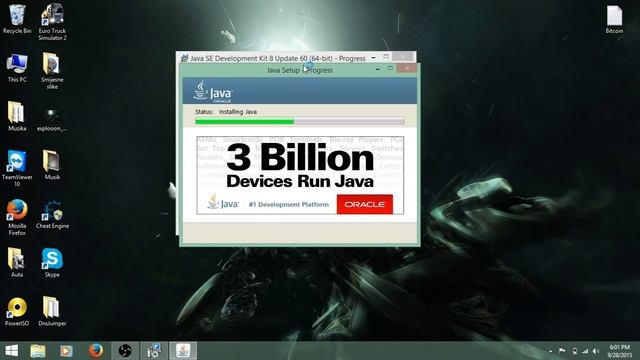
Task: Click the Oracle red logo button
Action: (x=364, y=204)
